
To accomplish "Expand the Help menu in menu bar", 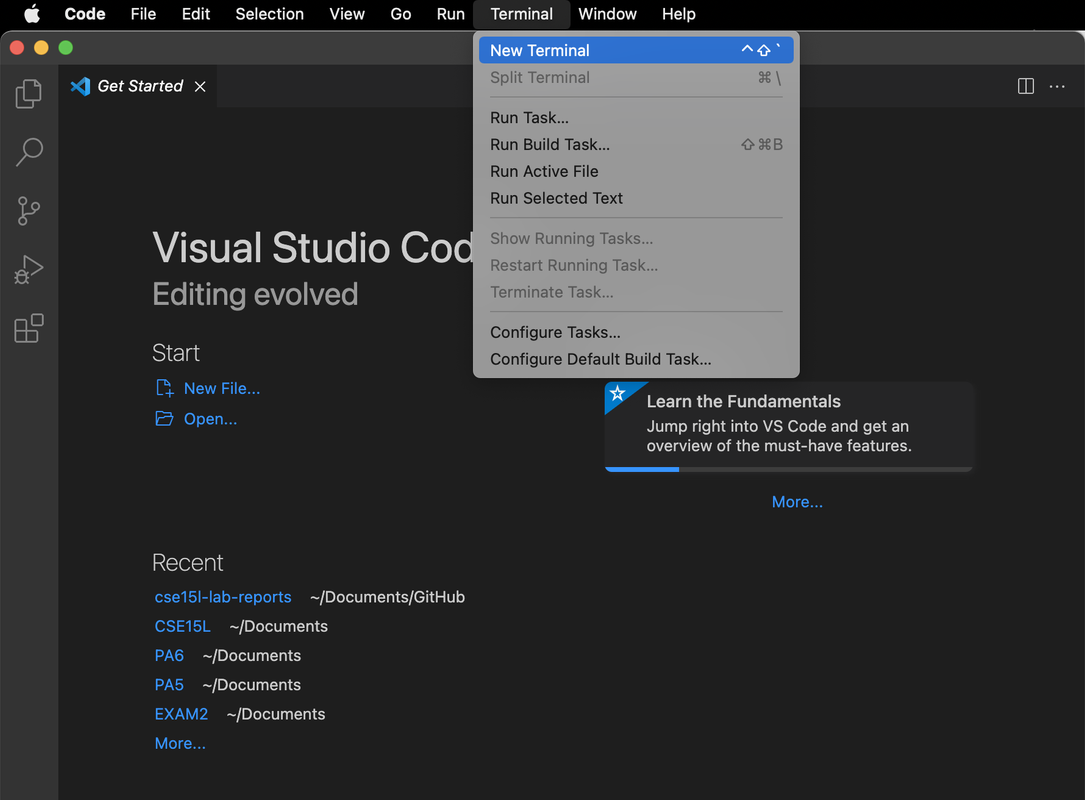I will point(678,14).
